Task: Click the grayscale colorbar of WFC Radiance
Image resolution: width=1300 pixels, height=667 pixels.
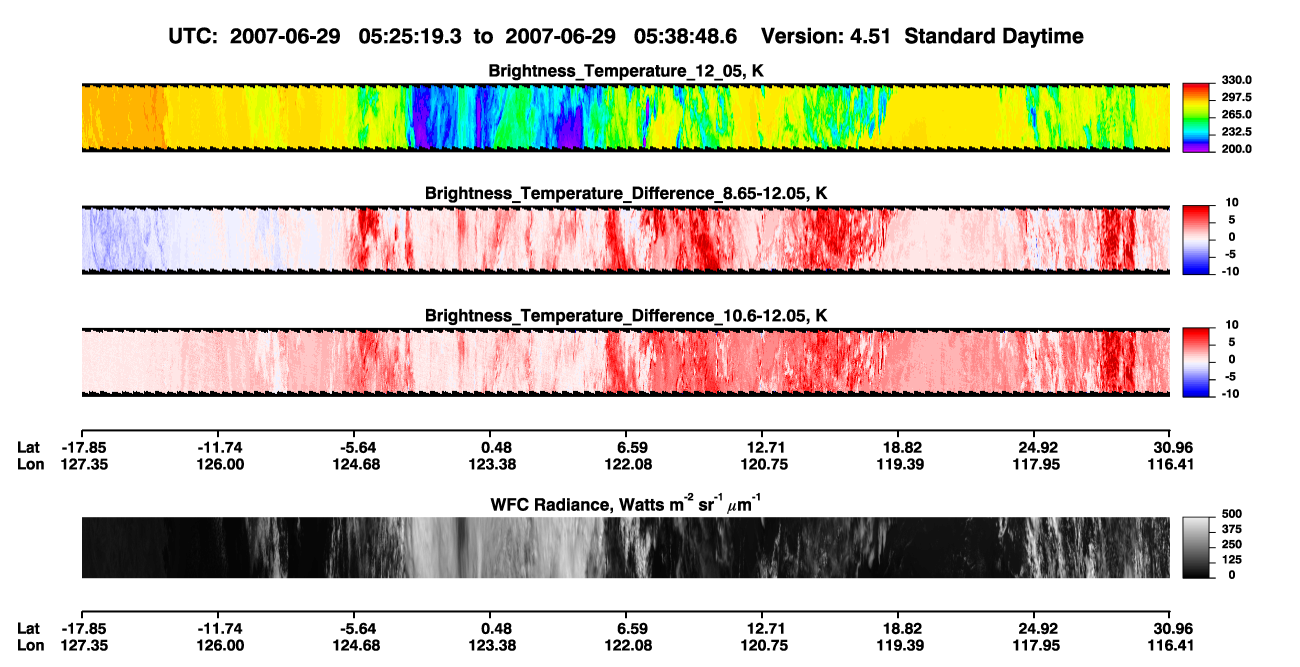Action: point(1196,547)
